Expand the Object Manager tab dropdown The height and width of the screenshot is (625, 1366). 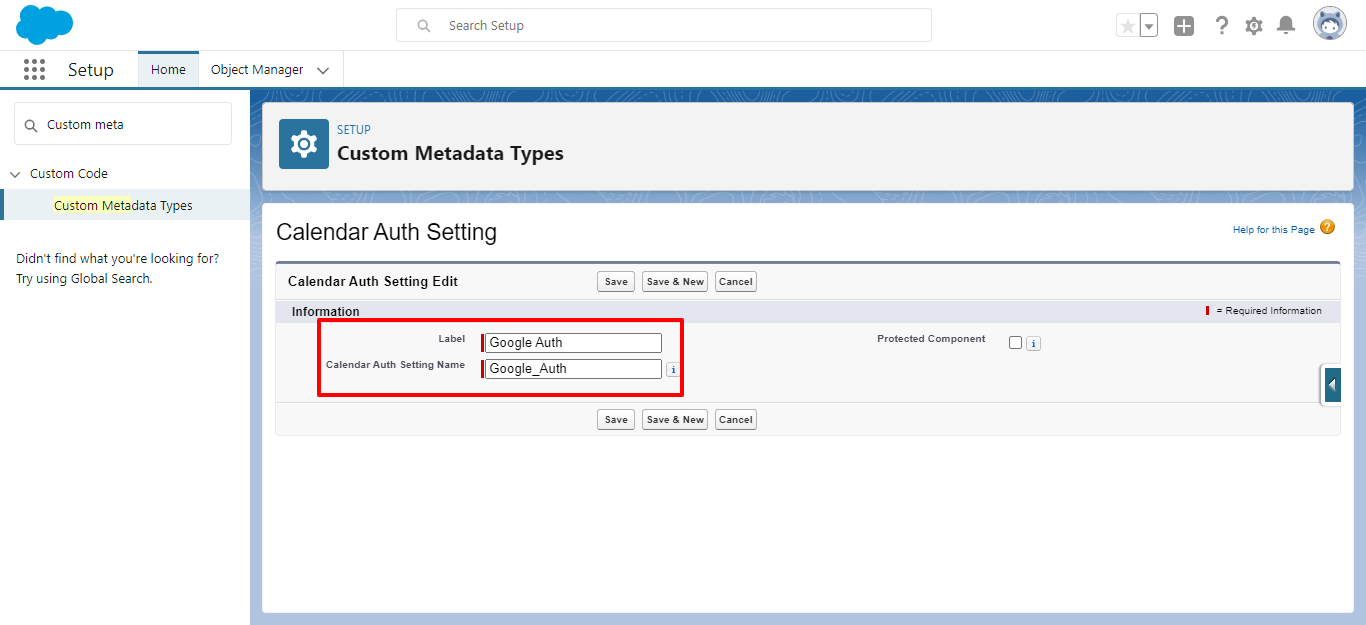point(323,71)
